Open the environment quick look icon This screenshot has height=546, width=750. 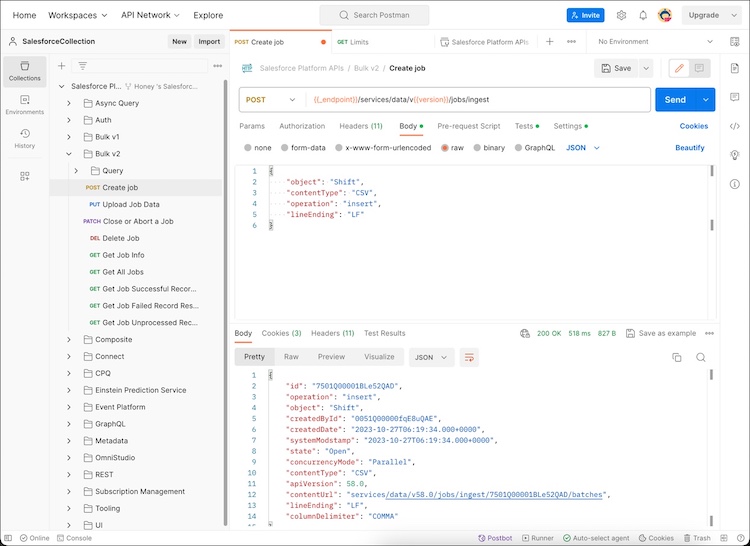click(x=735, y=42)
